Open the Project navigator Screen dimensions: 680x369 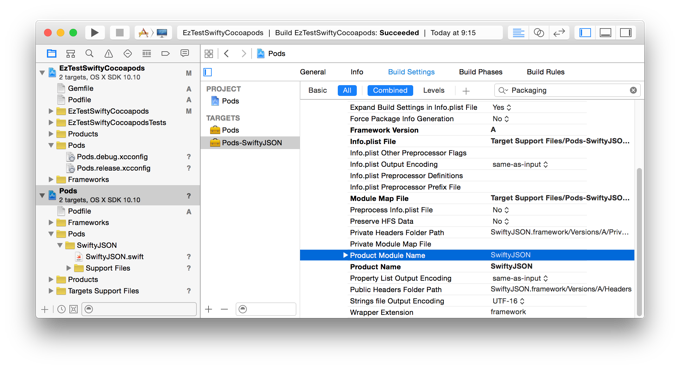(52, 53)
